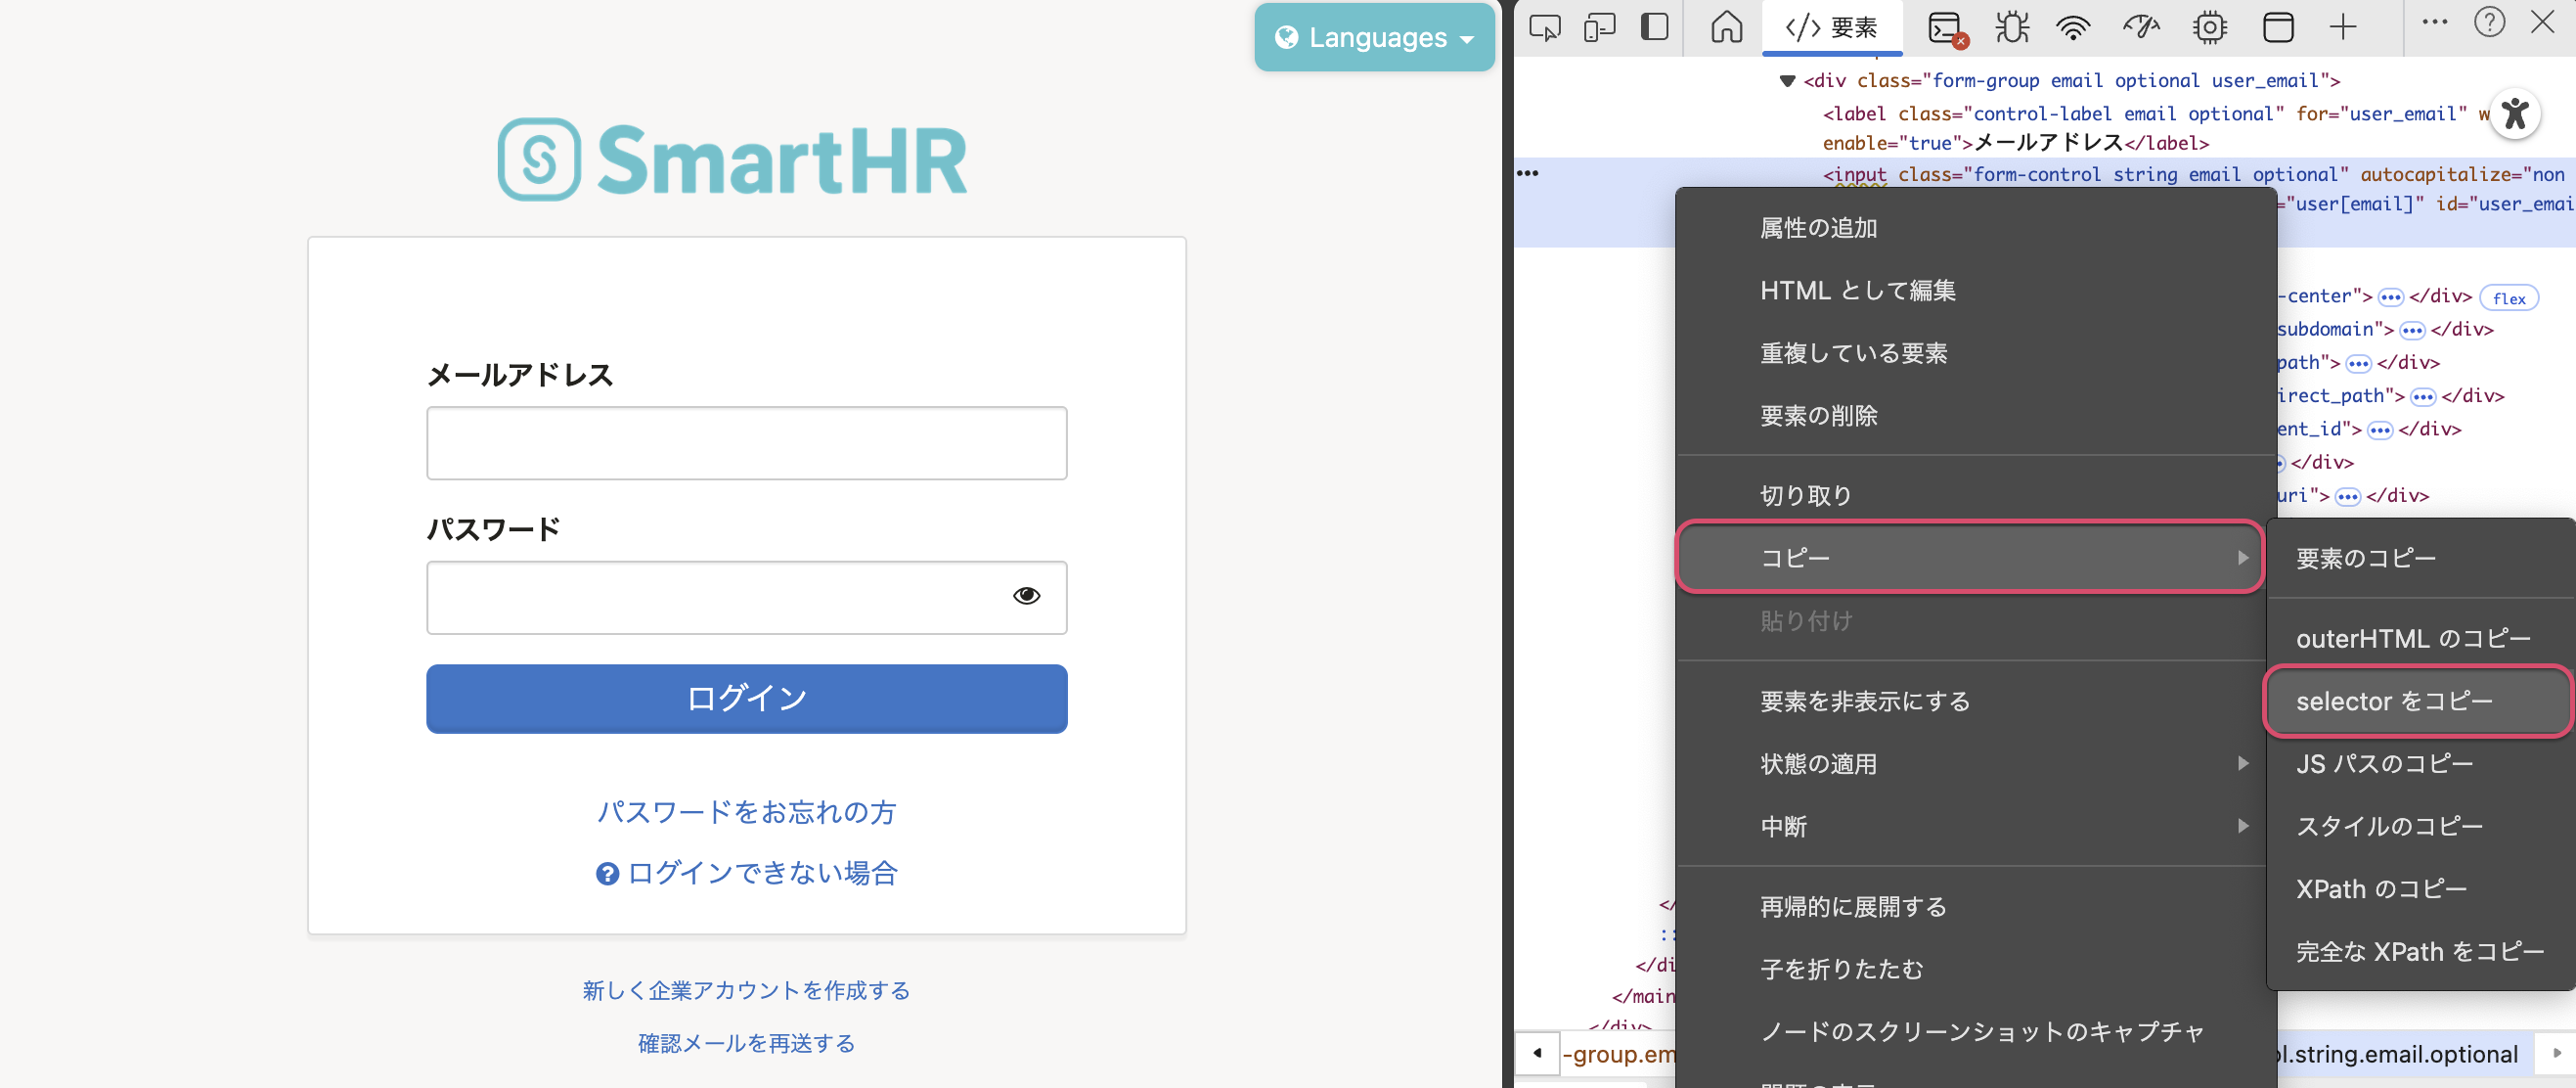Select the string.email.optional breadcrumb
Screen dimensions: 2576x1088
point(2406,1054)
